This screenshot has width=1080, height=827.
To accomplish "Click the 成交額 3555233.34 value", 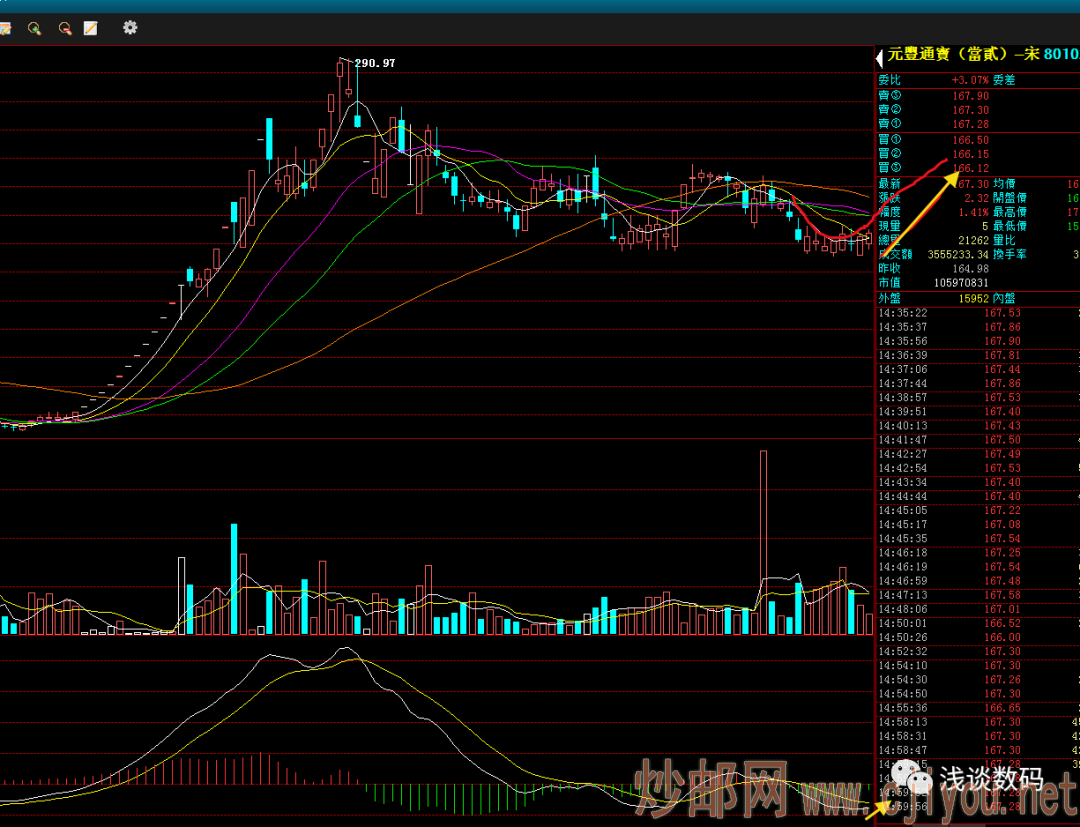I will tap(964, 254).
